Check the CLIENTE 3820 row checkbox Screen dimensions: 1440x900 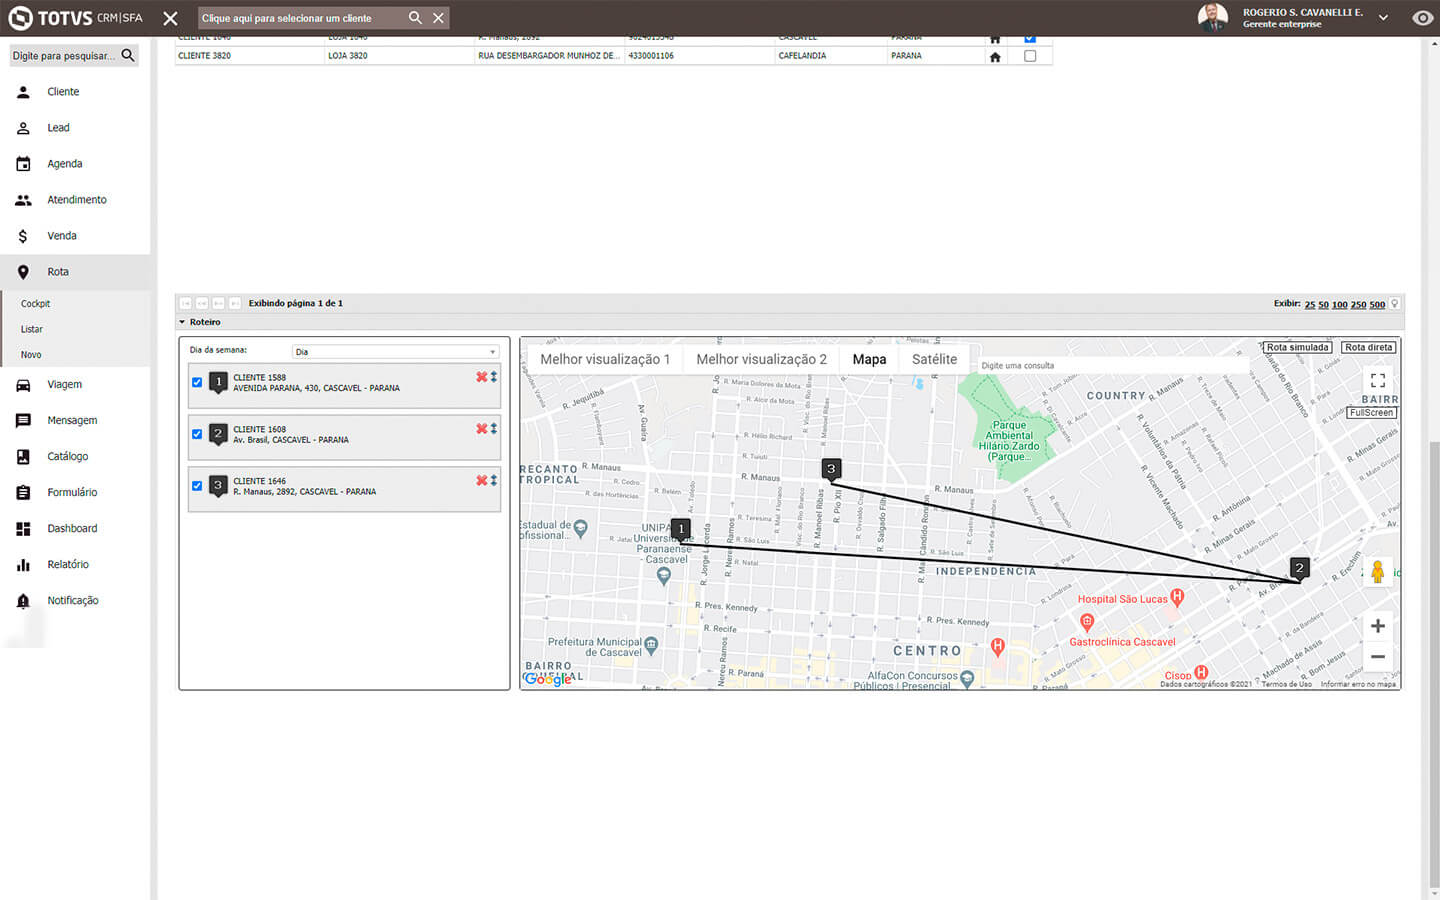click(1030, 56)
